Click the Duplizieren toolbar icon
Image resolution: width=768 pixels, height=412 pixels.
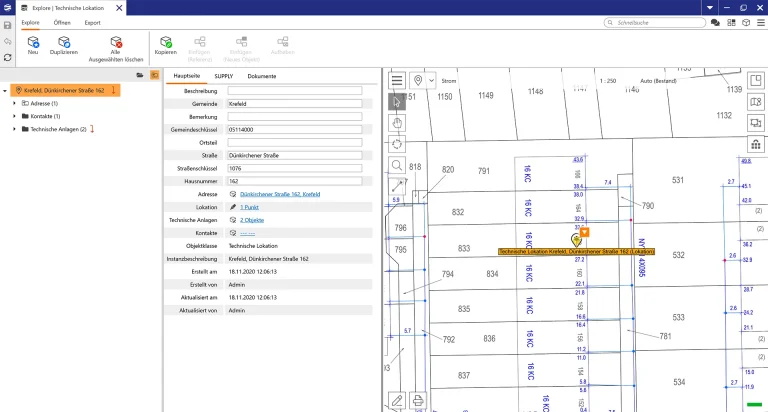pyautogui.click(x=64, y=43)
